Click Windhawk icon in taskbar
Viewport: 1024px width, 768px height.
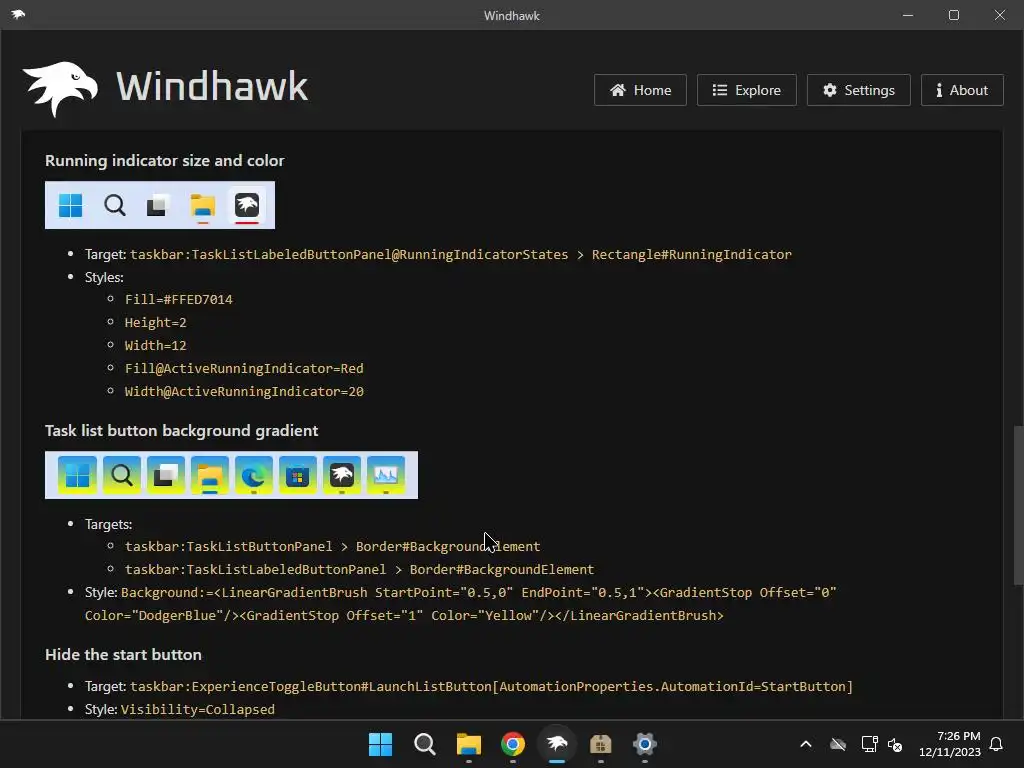(556, 744)
